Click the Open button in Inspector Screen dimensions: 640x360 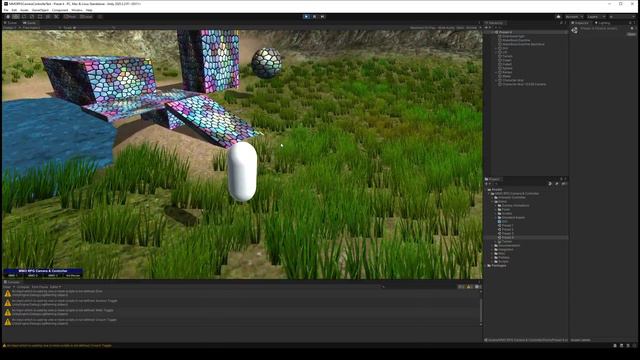tap(631, 35)
